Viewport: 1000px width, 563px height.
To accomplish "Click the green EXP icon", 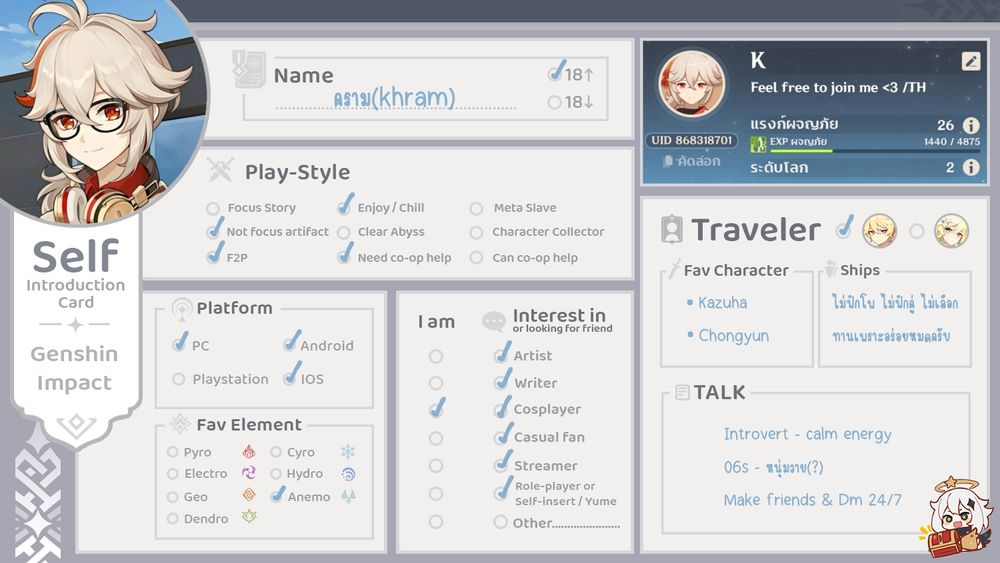I will click(x=758, y=144).
